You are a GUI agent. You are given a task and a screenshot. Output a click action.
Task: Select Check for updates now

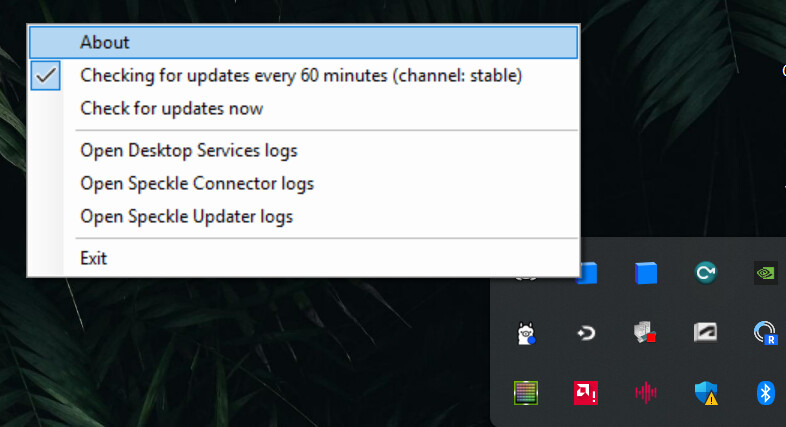(303, 109)
